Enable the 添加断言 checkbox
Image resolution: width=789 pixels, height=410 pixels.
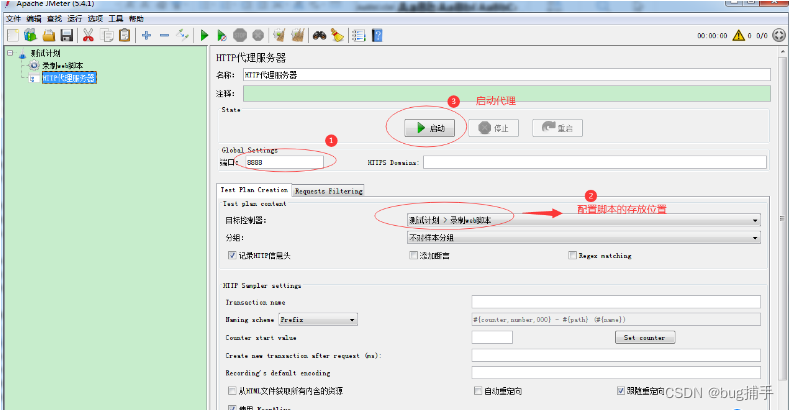tap(414, 256)
